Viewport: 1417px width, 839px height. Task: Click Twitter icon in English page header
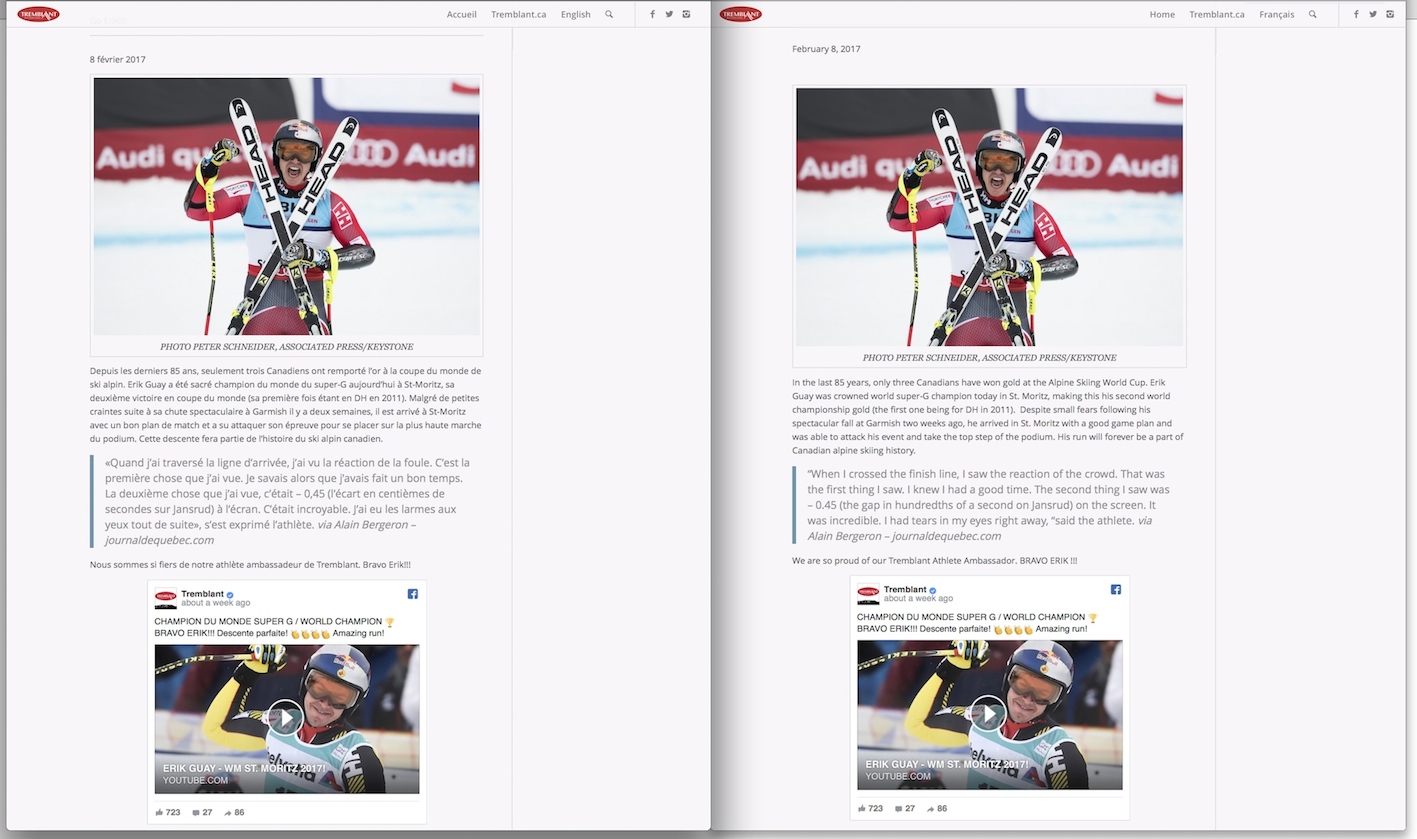click(x=1372, y=15)
